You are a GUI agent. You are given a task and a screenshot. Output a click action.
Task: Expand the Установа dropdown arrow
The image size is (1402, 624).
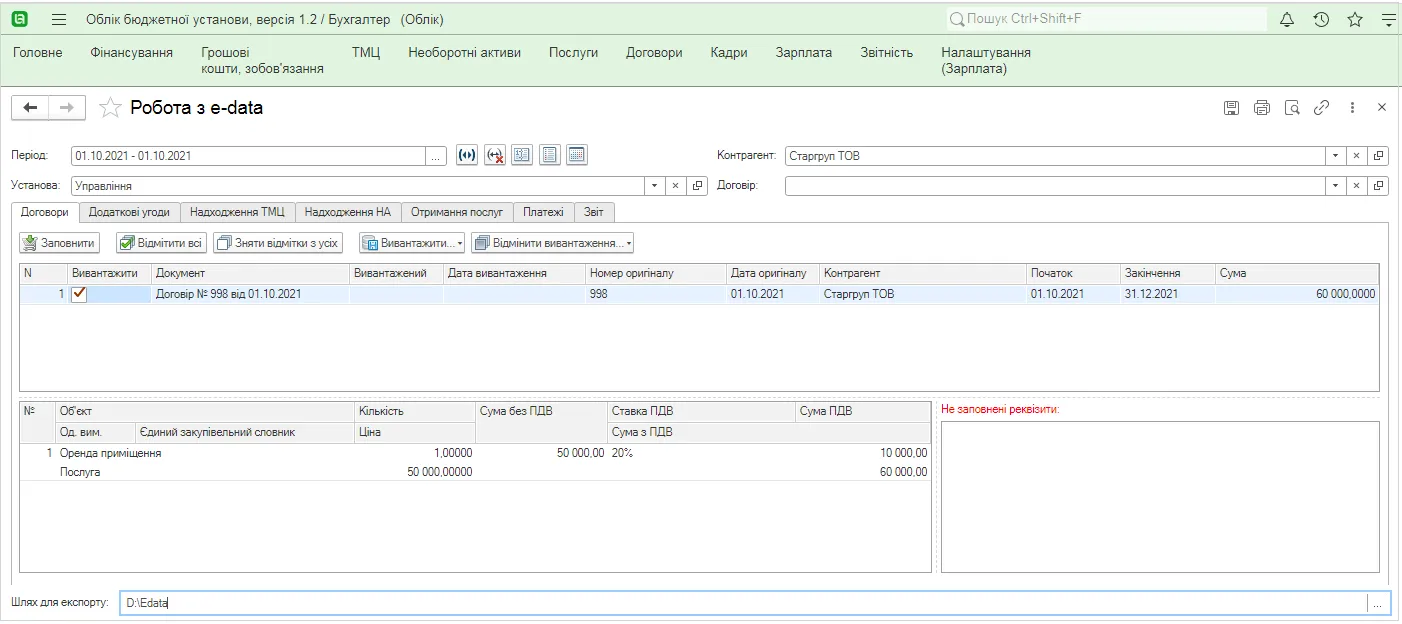(x=654, y=186)
